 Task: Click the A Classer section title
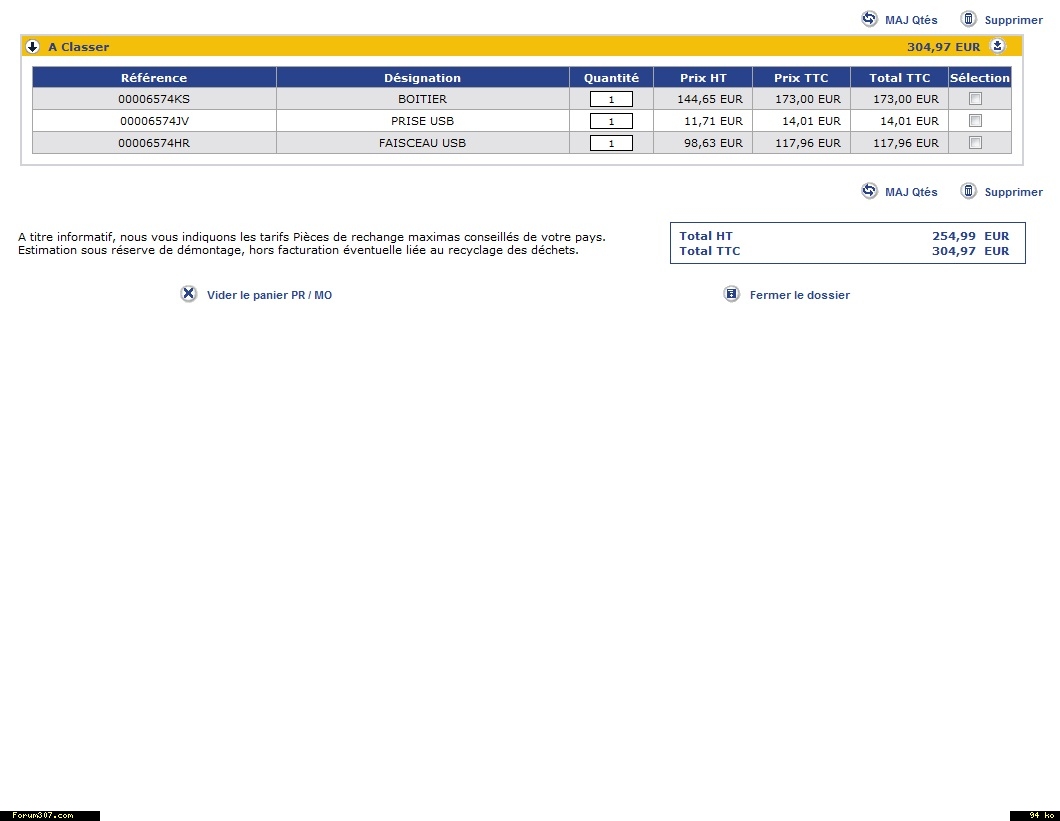pos(79,47)
